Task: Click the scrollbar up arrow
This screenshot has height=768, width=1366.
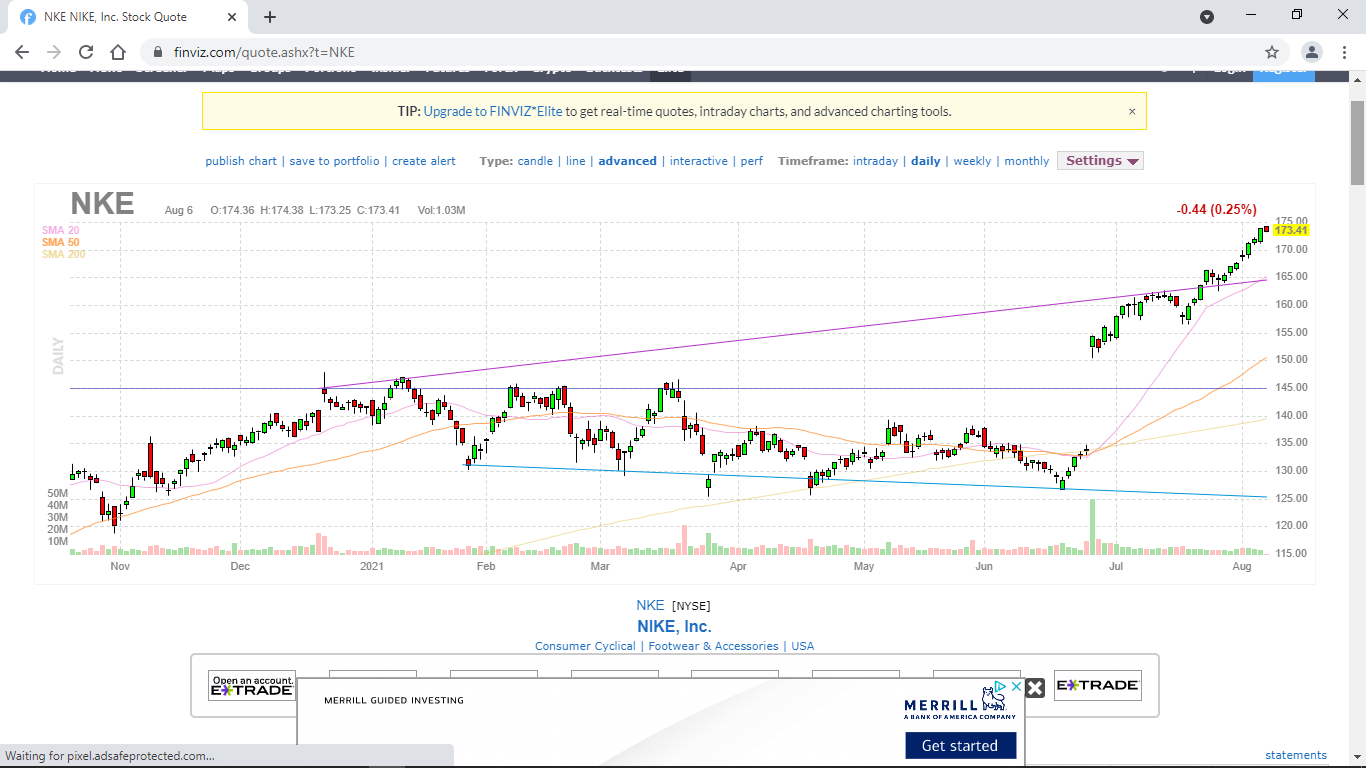Action: (1357, 79)
